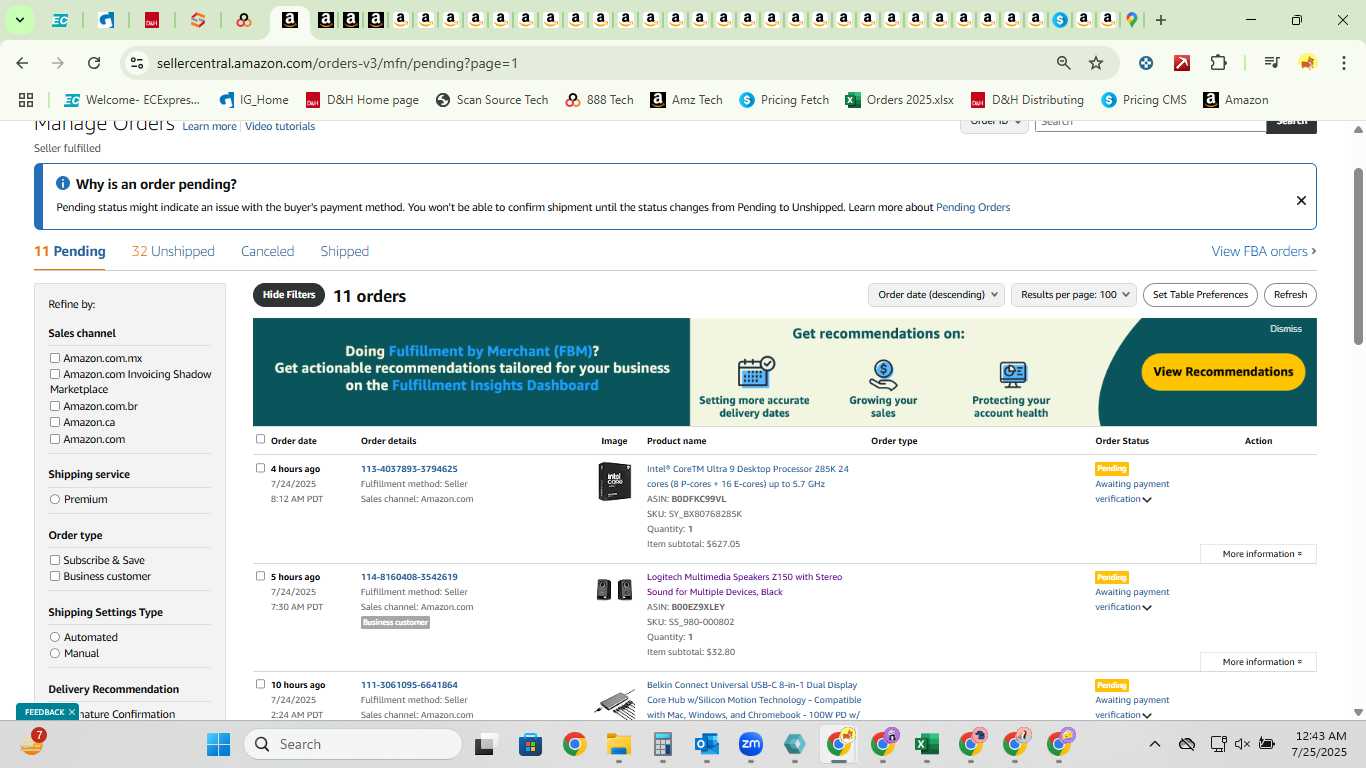Open order 111-3061095-6641864 link
The image size is (1366, 768).
(x=409, y=685)
